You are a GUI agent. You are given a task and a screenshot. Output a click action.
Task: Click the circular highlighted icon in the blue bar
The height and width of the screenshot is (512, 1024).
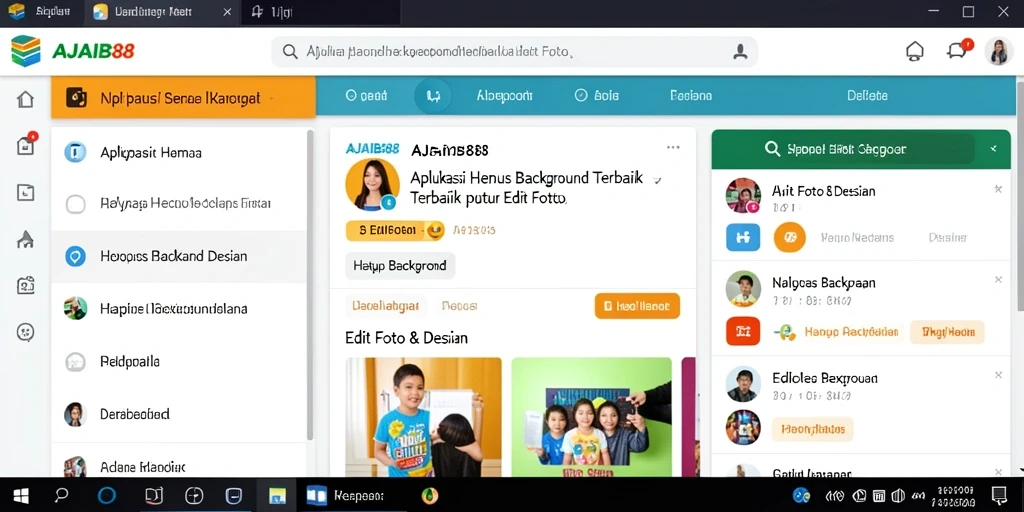tap(432, 96)
